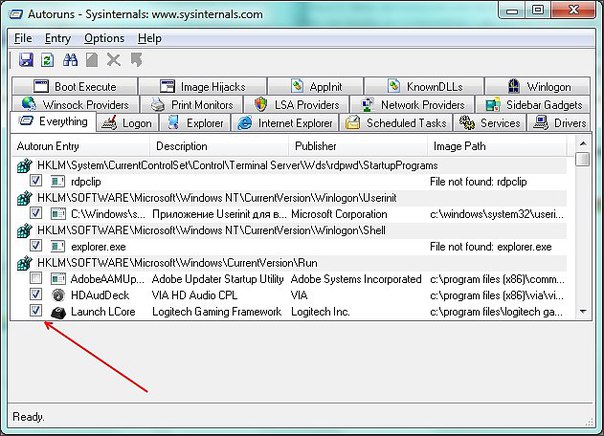Click the Jump to entry toolbar icon
Viewport: 604px width, 436px height.
tap(136, 60)
